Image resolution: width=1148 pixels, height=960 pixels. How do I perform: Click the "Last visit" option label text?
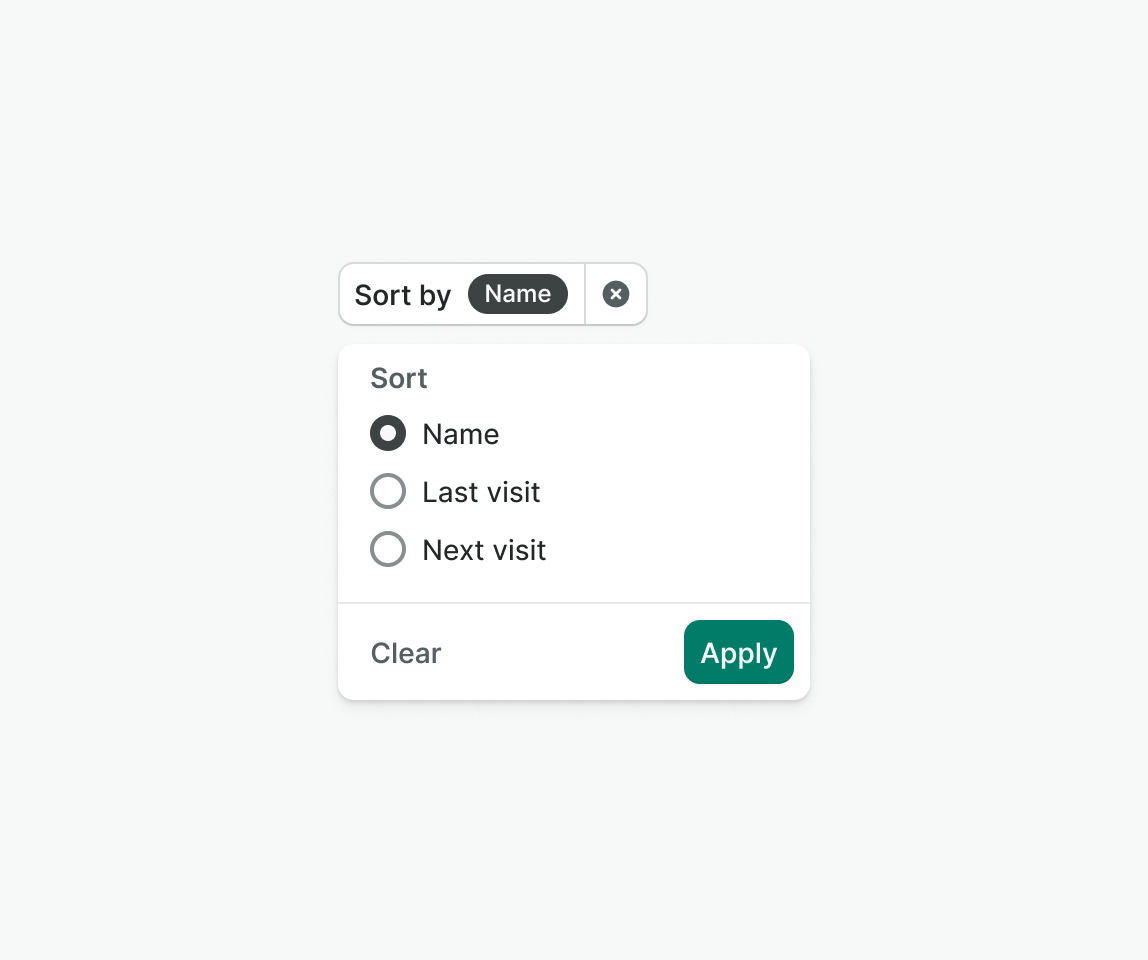(481, 492)
